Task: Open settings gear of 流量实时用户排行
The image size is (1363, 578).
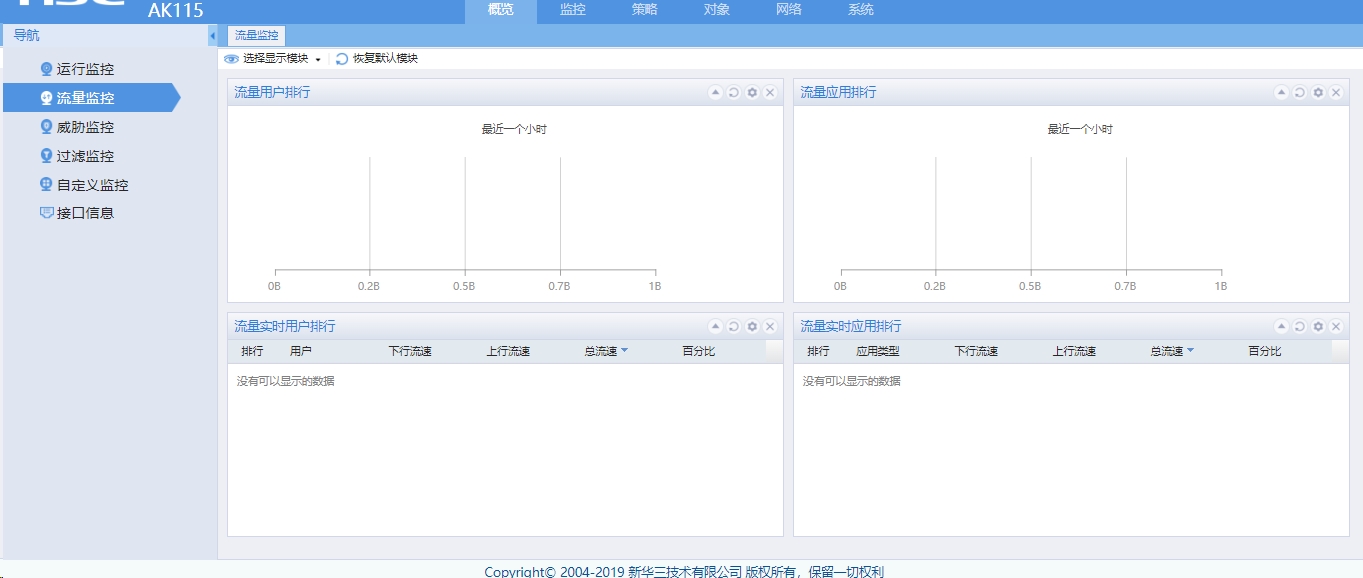Action: click(752, 327)
